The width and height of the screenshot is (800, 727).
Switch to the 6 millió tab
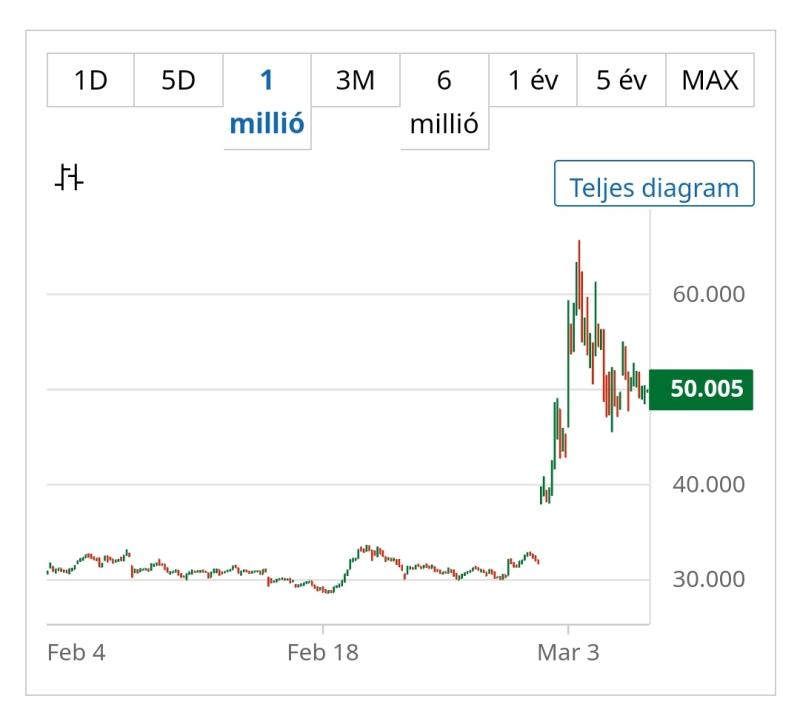(x=444, y=102)
